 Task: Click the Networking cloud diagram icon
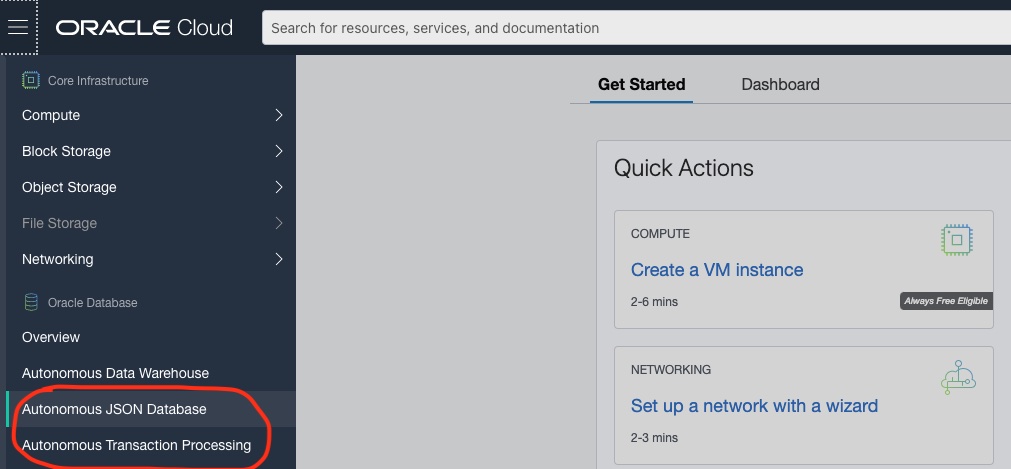[x=957, y=377]
